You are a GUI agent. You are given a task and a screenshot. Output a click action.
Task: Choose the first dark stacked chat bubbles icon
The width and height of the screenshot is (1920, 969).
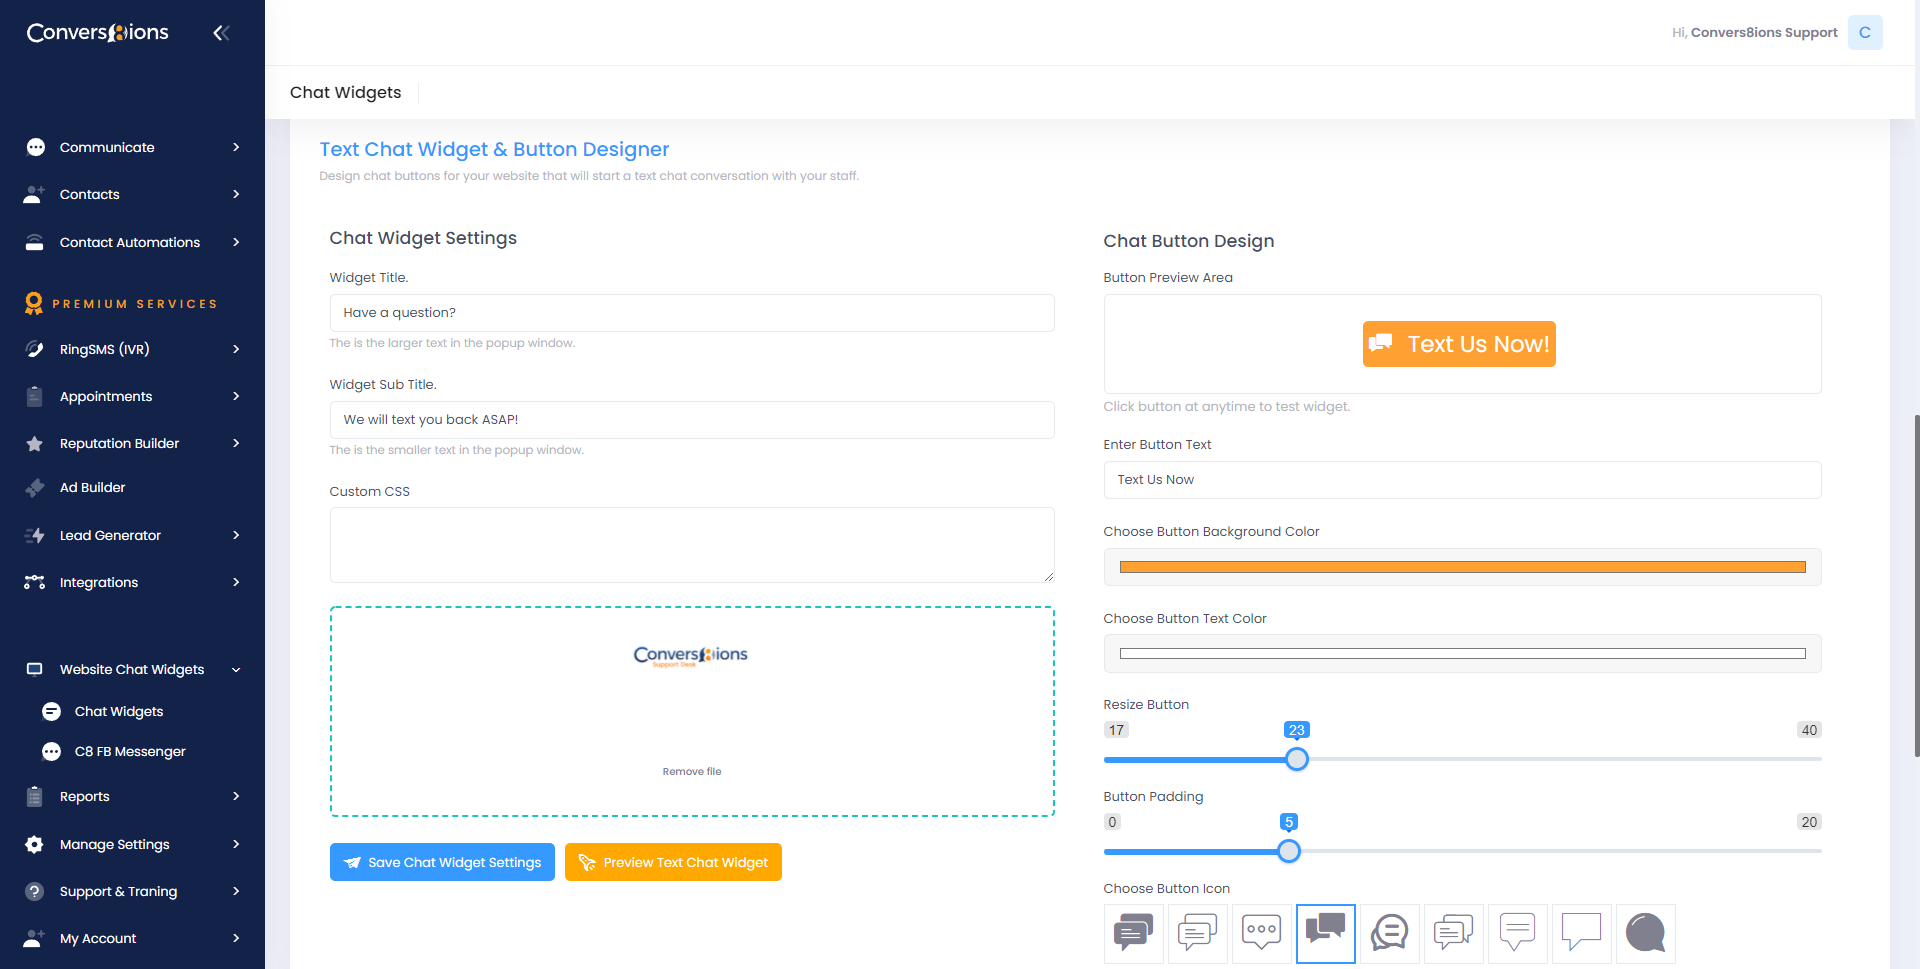(x=1133, y=932)
